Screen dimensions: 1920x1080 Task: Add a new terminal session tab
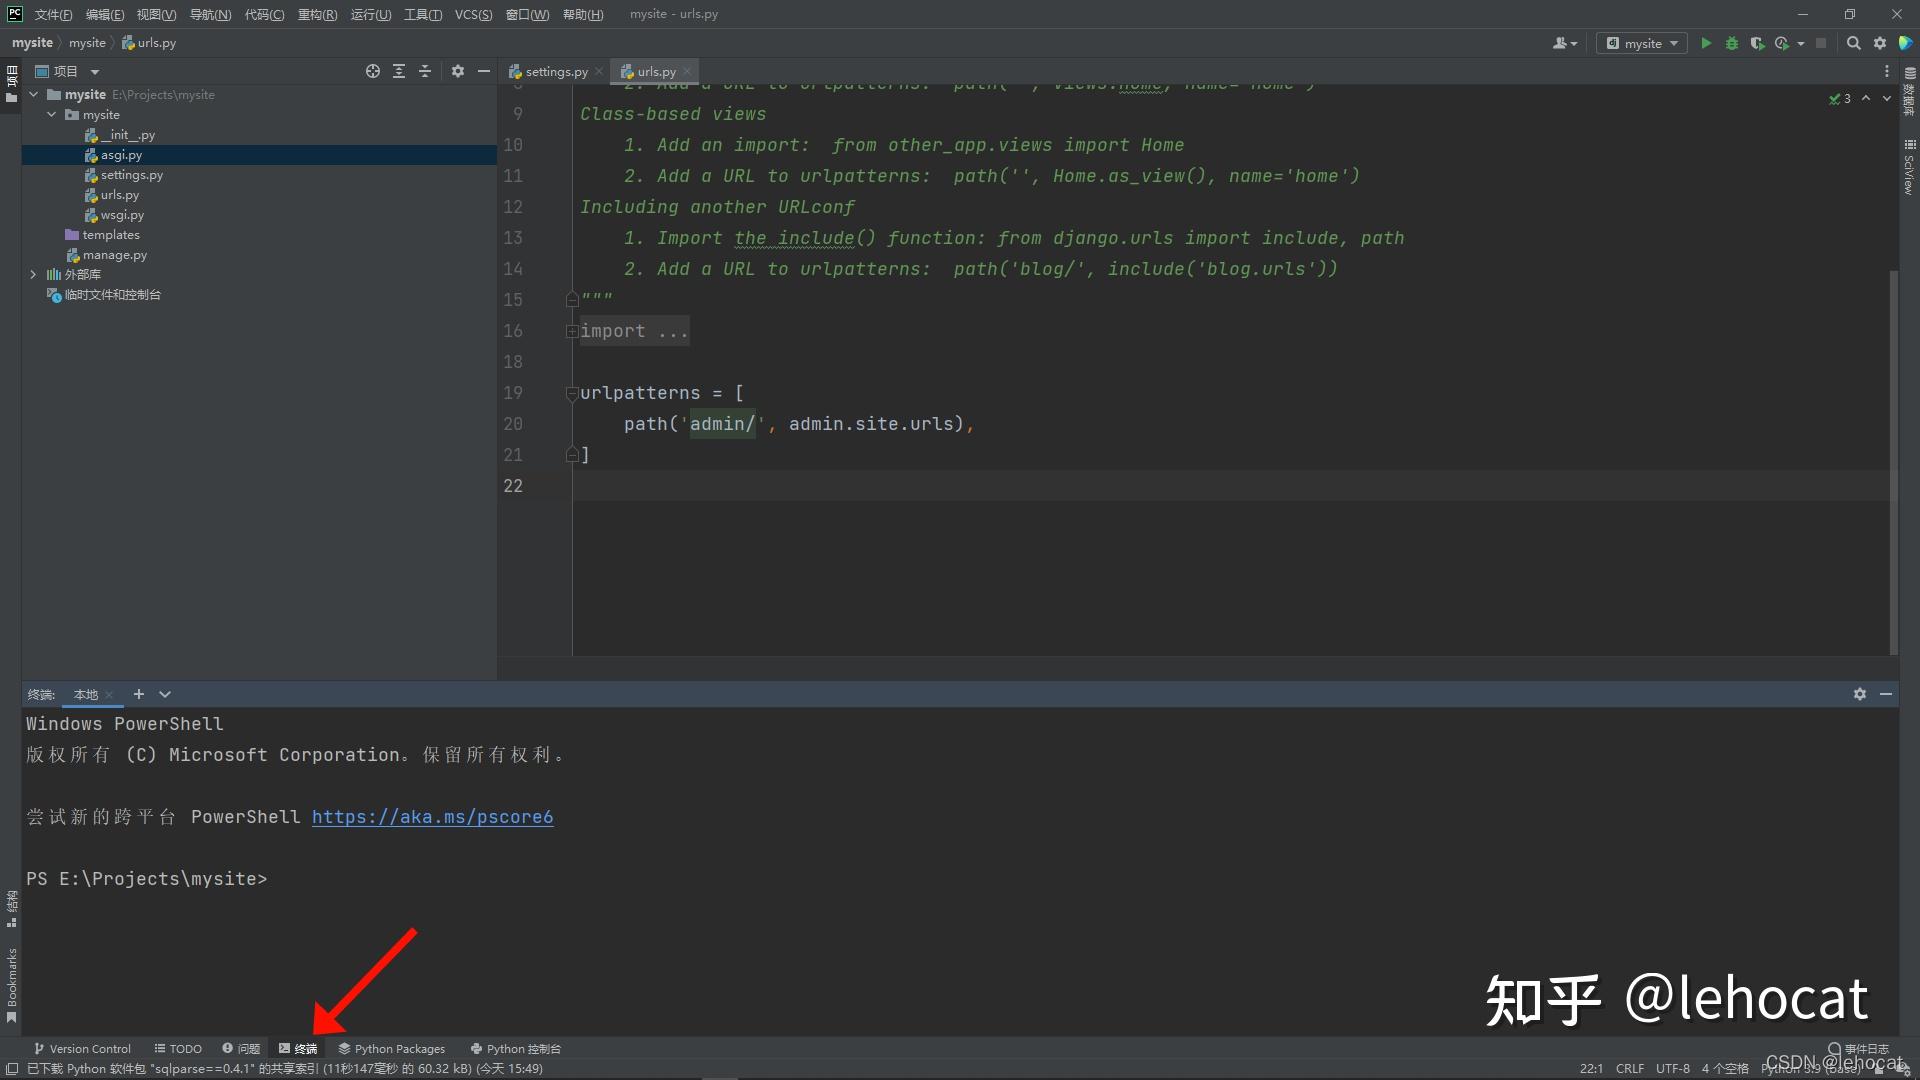point(139,694)
